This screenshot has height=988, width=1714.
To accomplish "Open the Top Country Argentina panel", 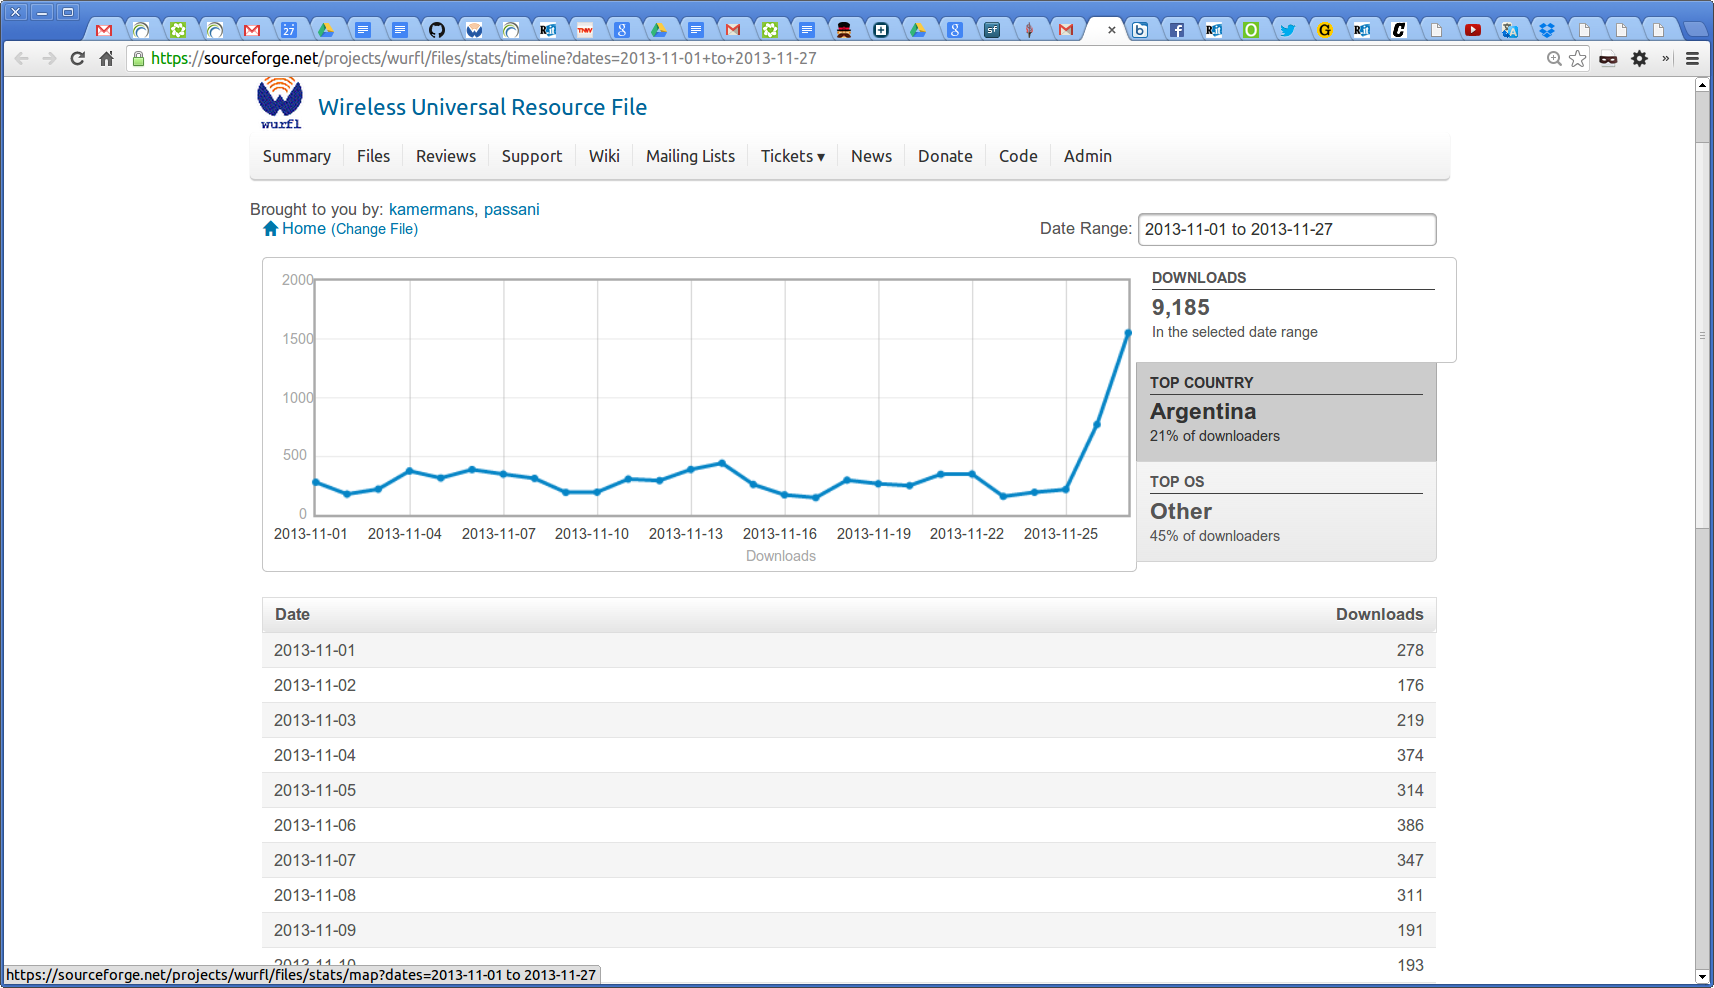I will 1286,411.
